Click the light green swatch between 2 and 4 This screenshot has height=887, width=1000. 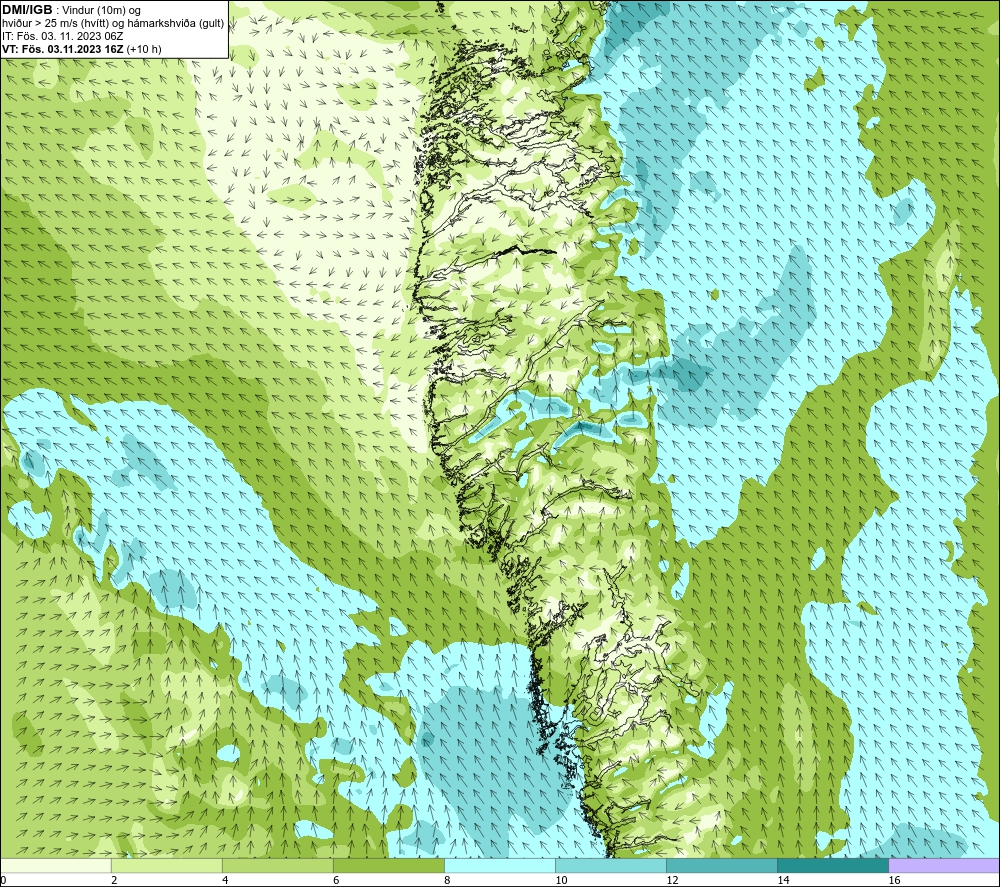coord(167,865)
